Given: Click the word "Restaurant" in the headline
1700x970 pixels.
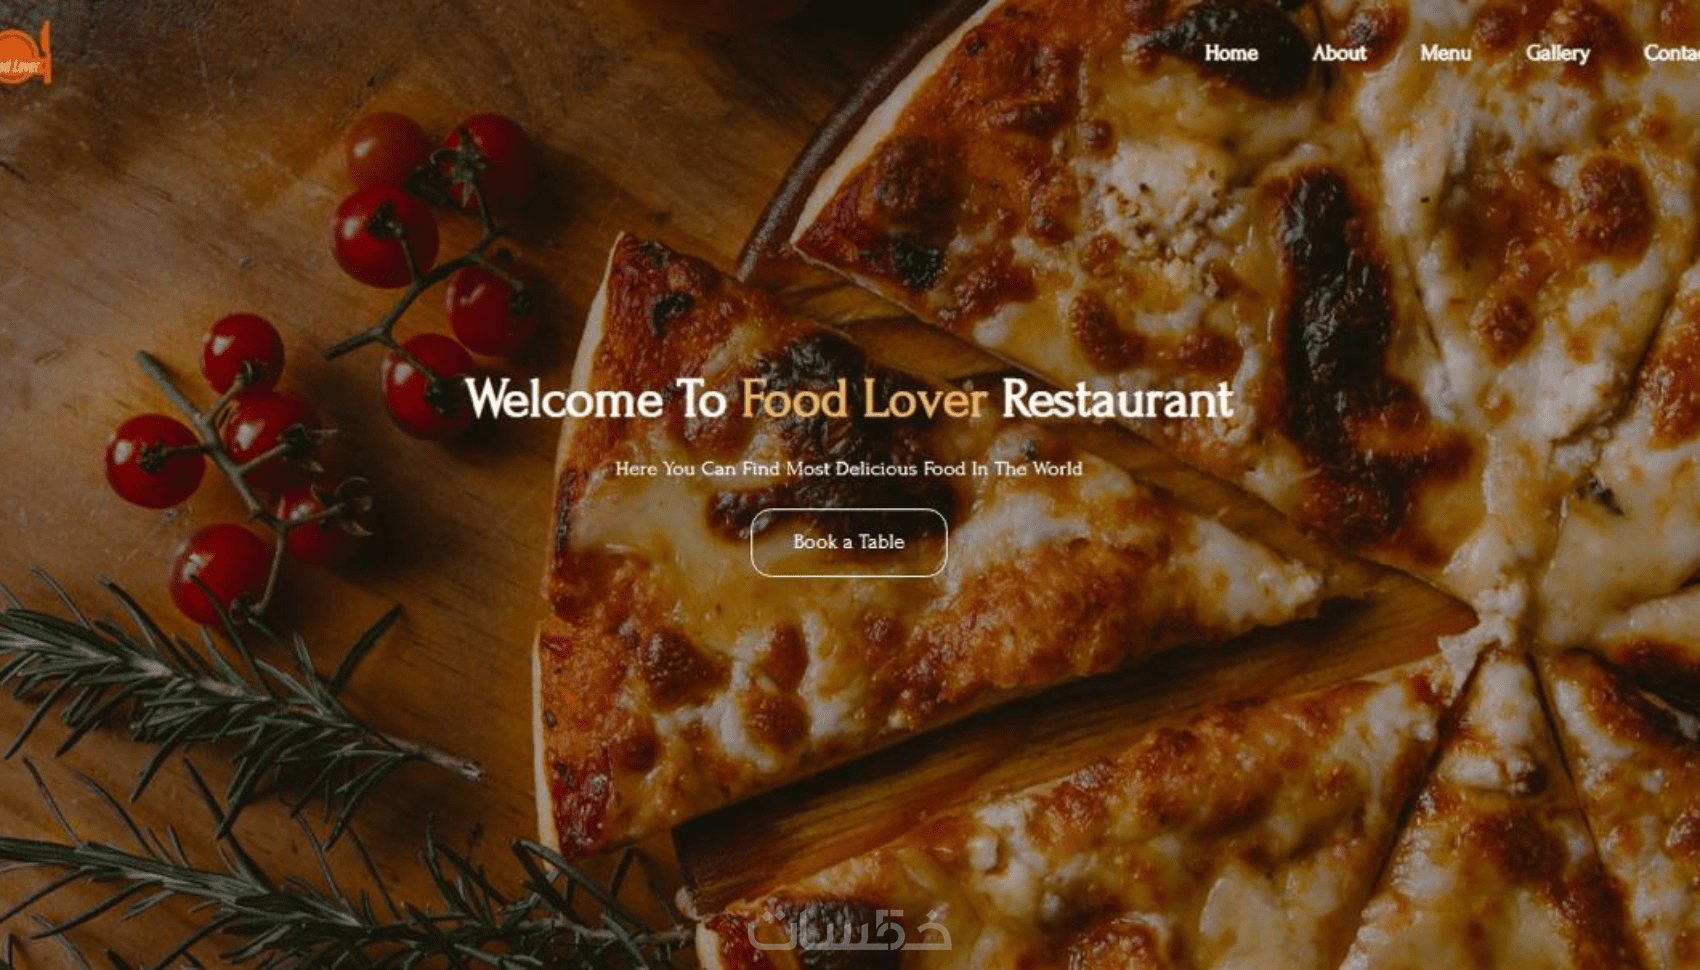Looking at the screenshot, I should tap(1117, 399).
